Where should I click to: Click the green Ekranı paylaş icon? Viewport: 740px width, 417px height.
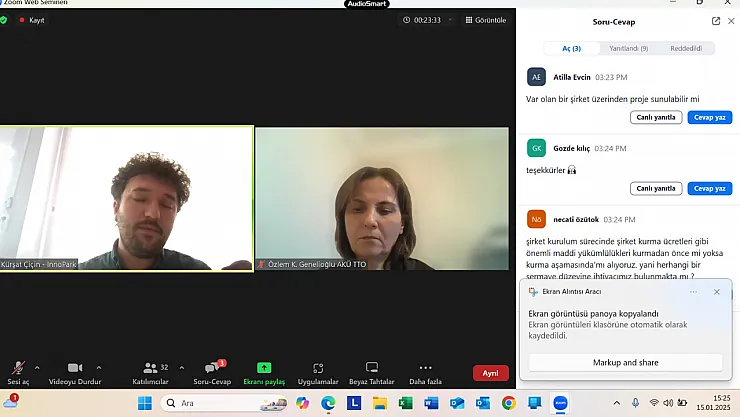(264, 368)
